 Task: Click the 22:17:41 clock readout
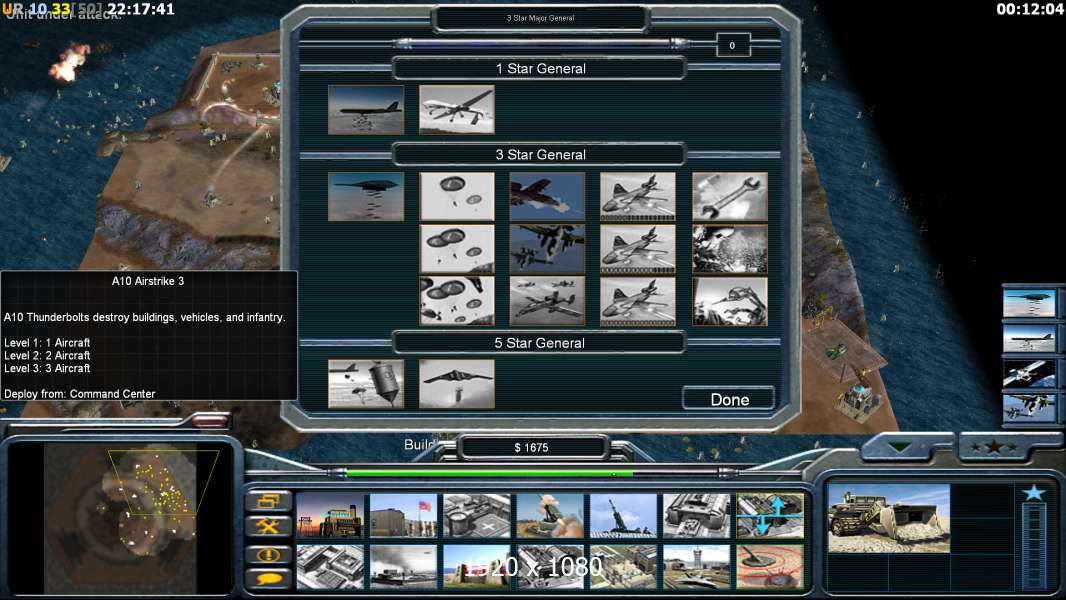click(x=141, y=9)
